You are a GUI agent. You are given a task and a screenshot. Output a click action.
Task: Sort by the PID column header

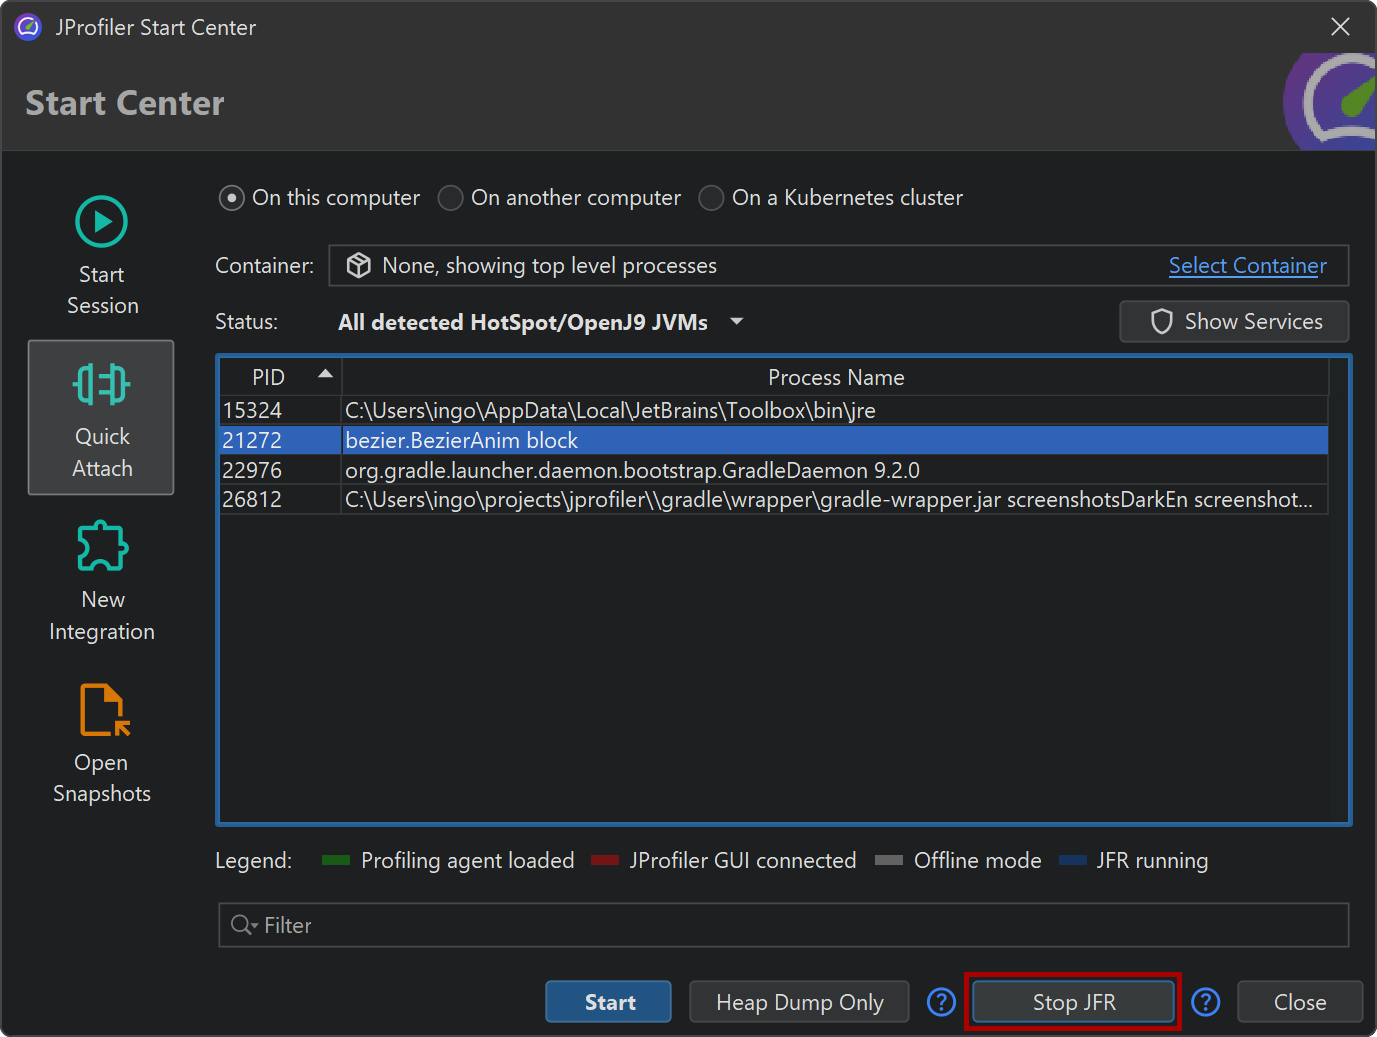269,377
